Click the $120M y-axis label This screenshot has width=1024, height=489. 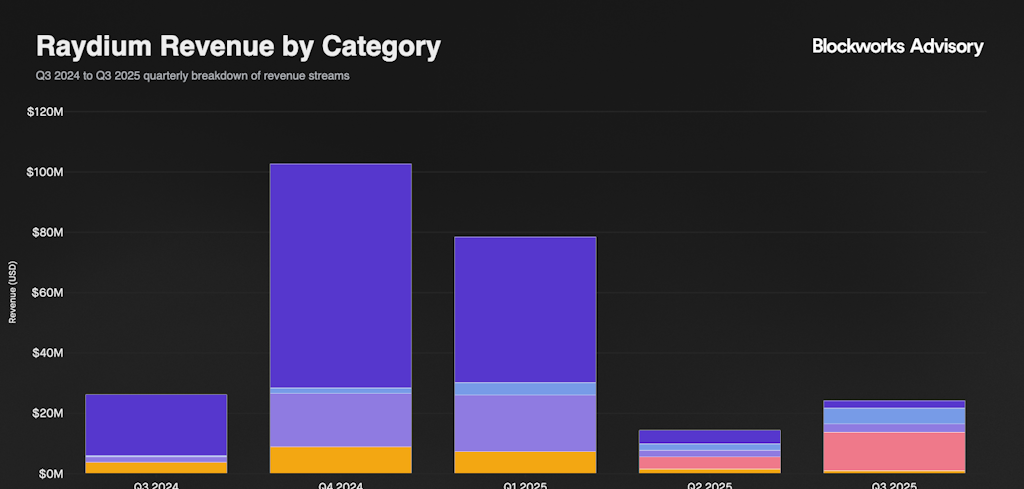click(x=45, y=112)
